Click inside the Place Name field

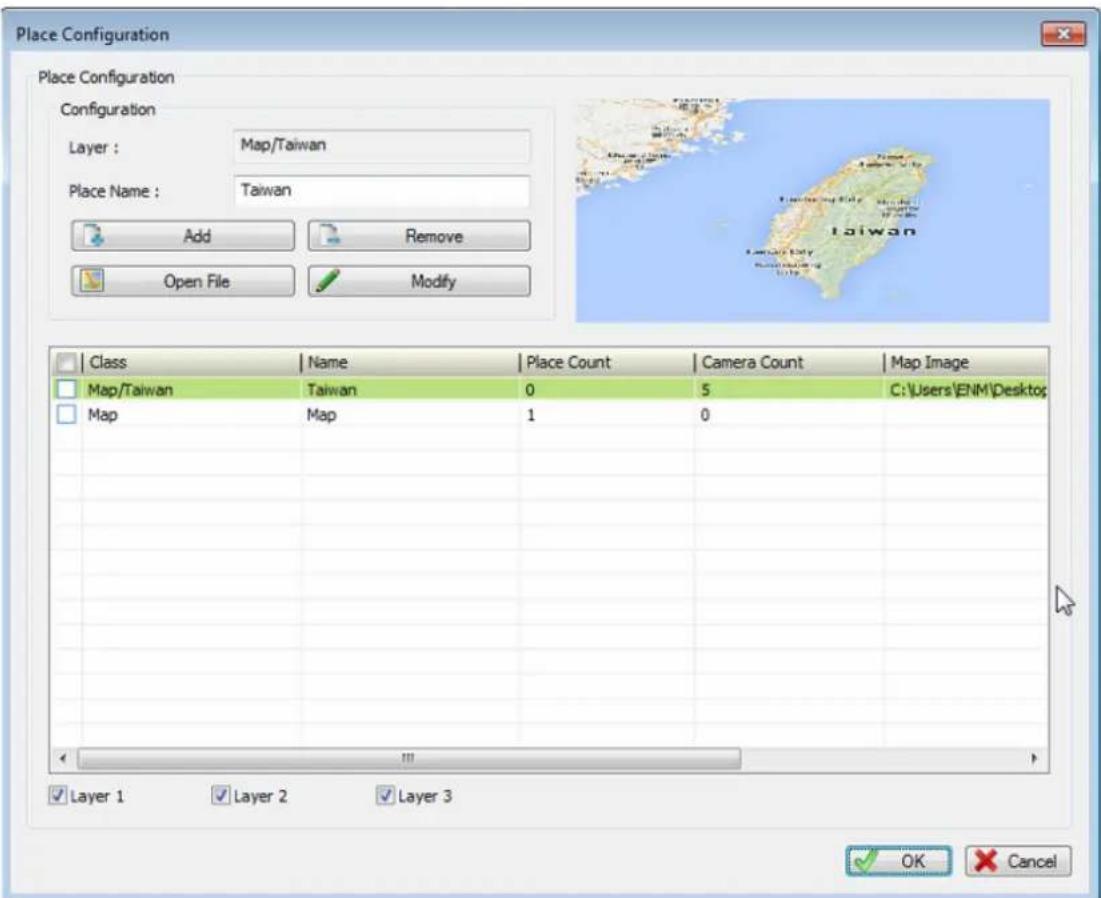coord(382,191)
